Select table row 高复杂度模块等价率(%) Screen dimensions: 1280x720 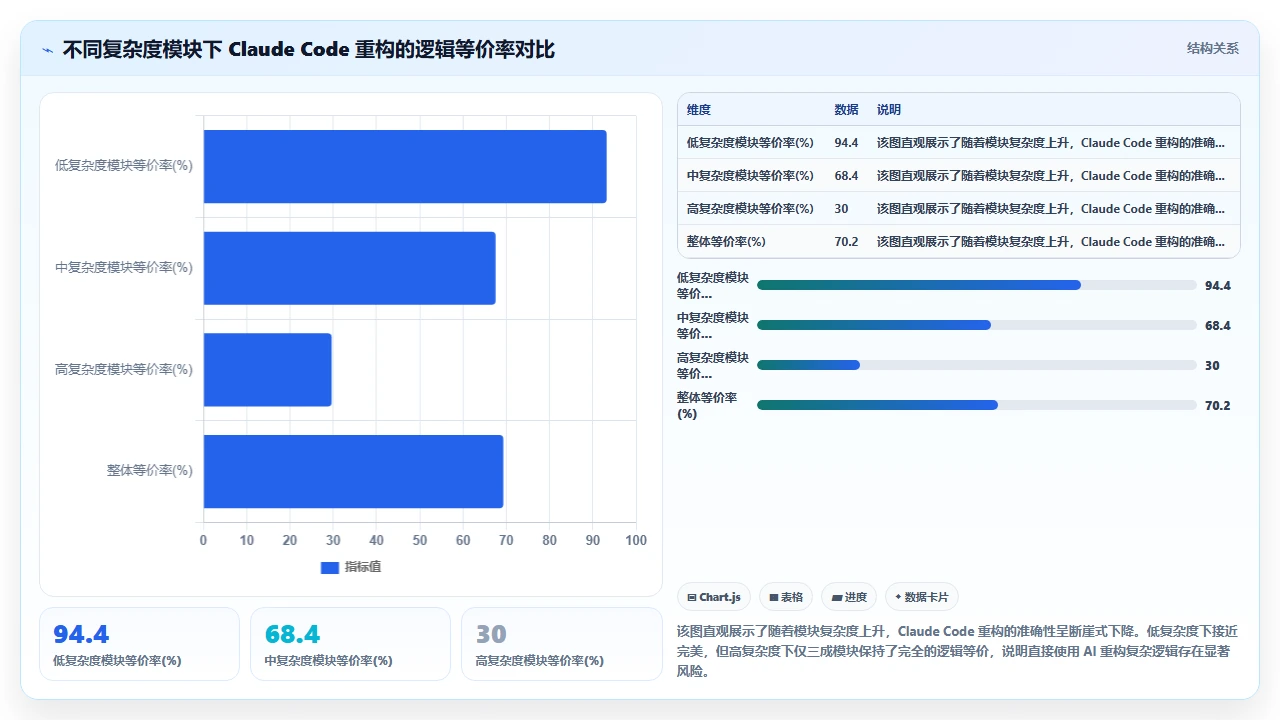[x=959, y=209]
